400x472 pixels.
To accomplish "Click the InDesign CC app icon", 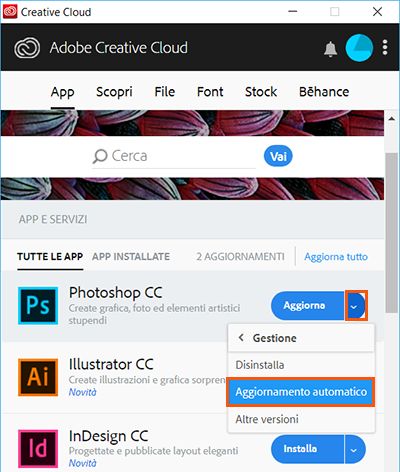I will 38,448.
